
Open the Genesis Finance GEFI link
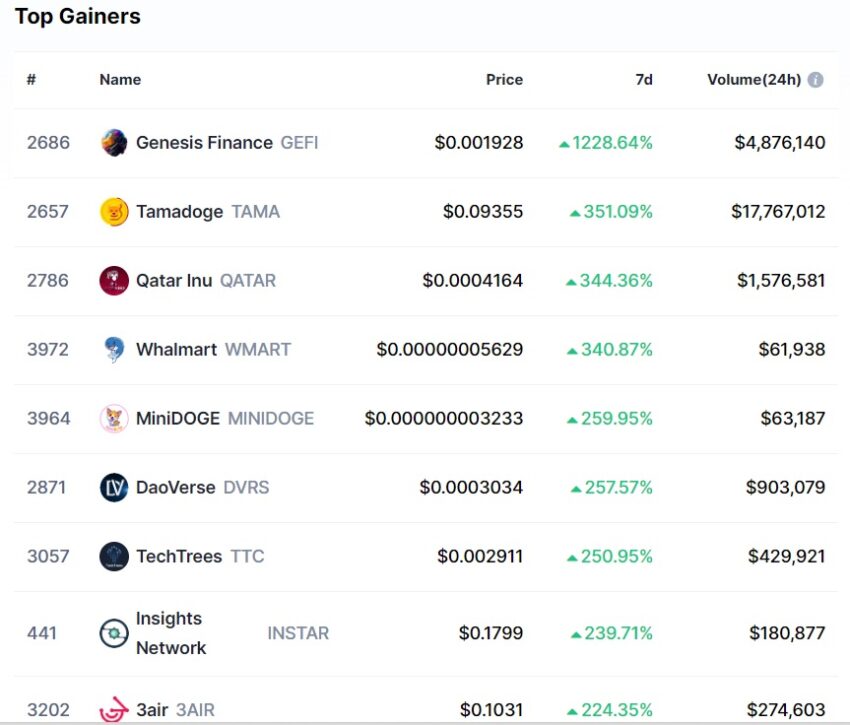tap(227, 143)
